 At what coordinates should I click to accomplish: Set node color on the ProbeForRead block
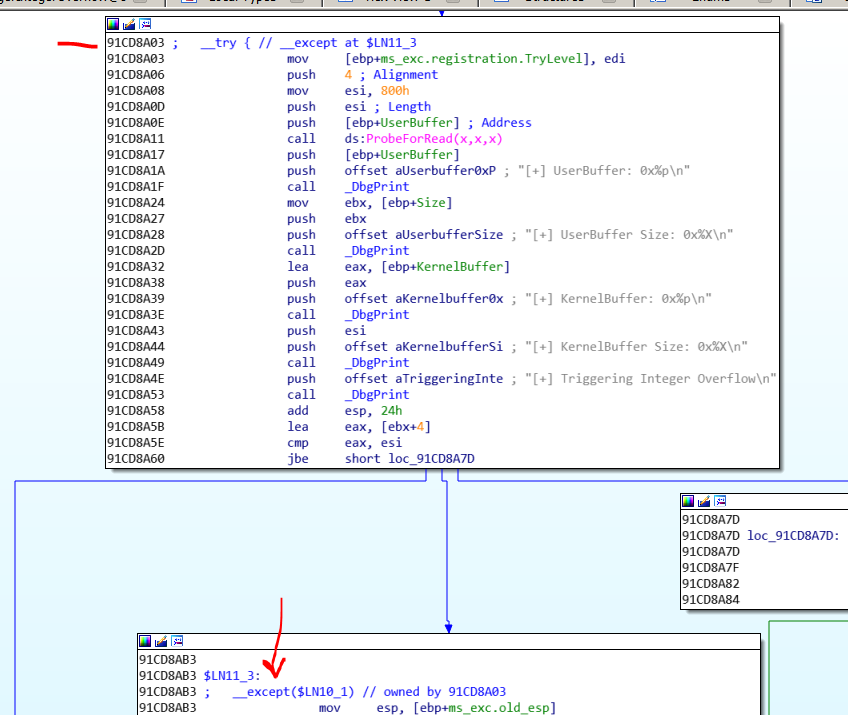(x=113, y=24)
